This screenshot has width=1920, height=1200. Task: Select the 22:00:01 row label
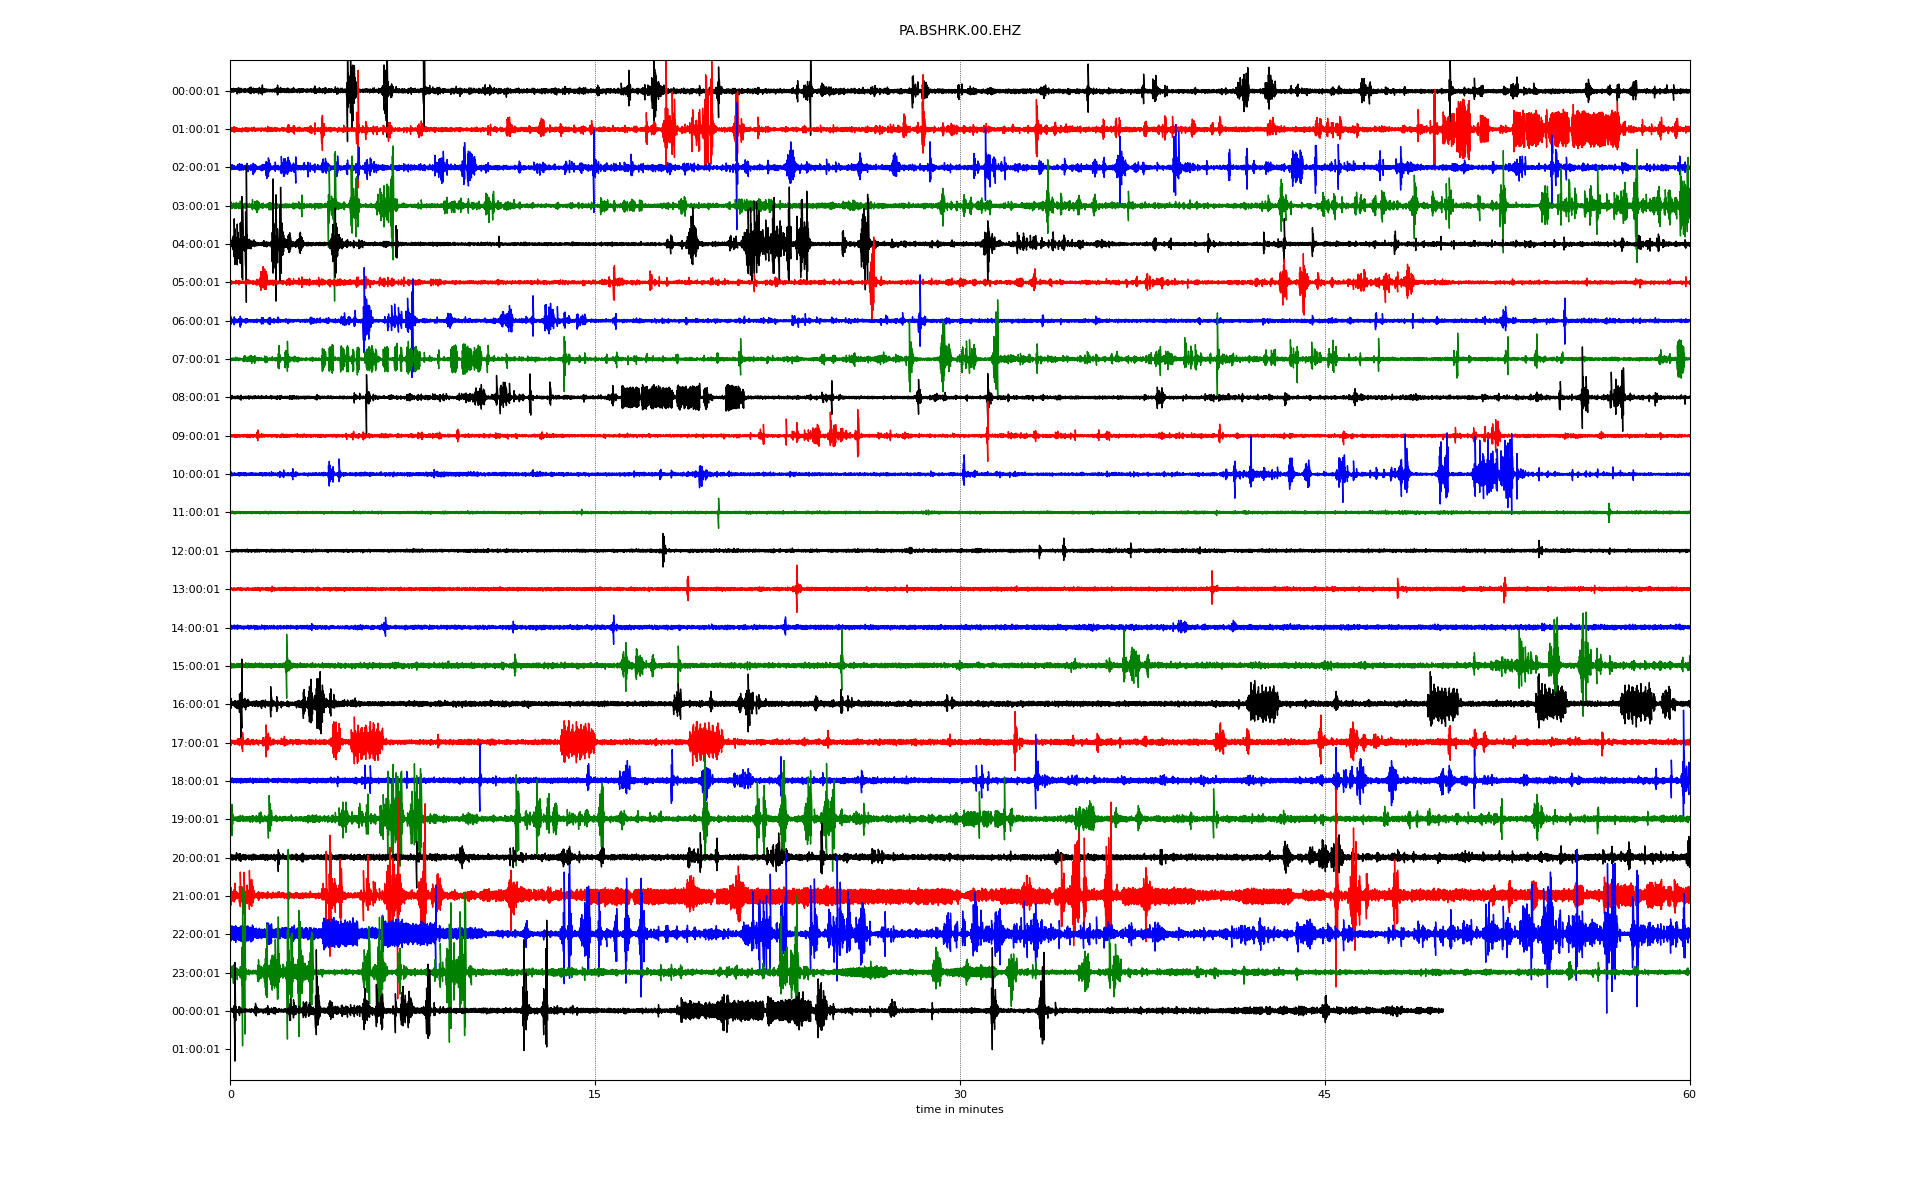196,935
